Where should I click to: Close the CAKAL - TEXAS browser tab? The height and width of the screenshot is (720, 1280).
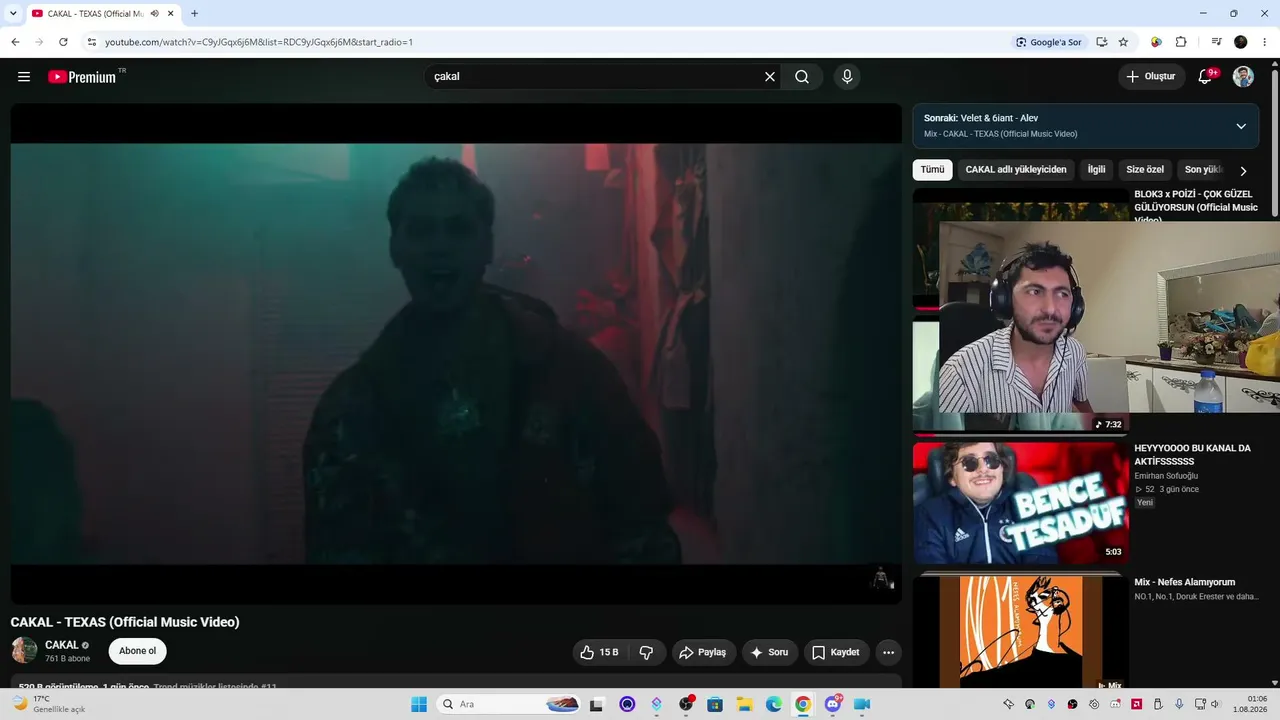(170, 14)
